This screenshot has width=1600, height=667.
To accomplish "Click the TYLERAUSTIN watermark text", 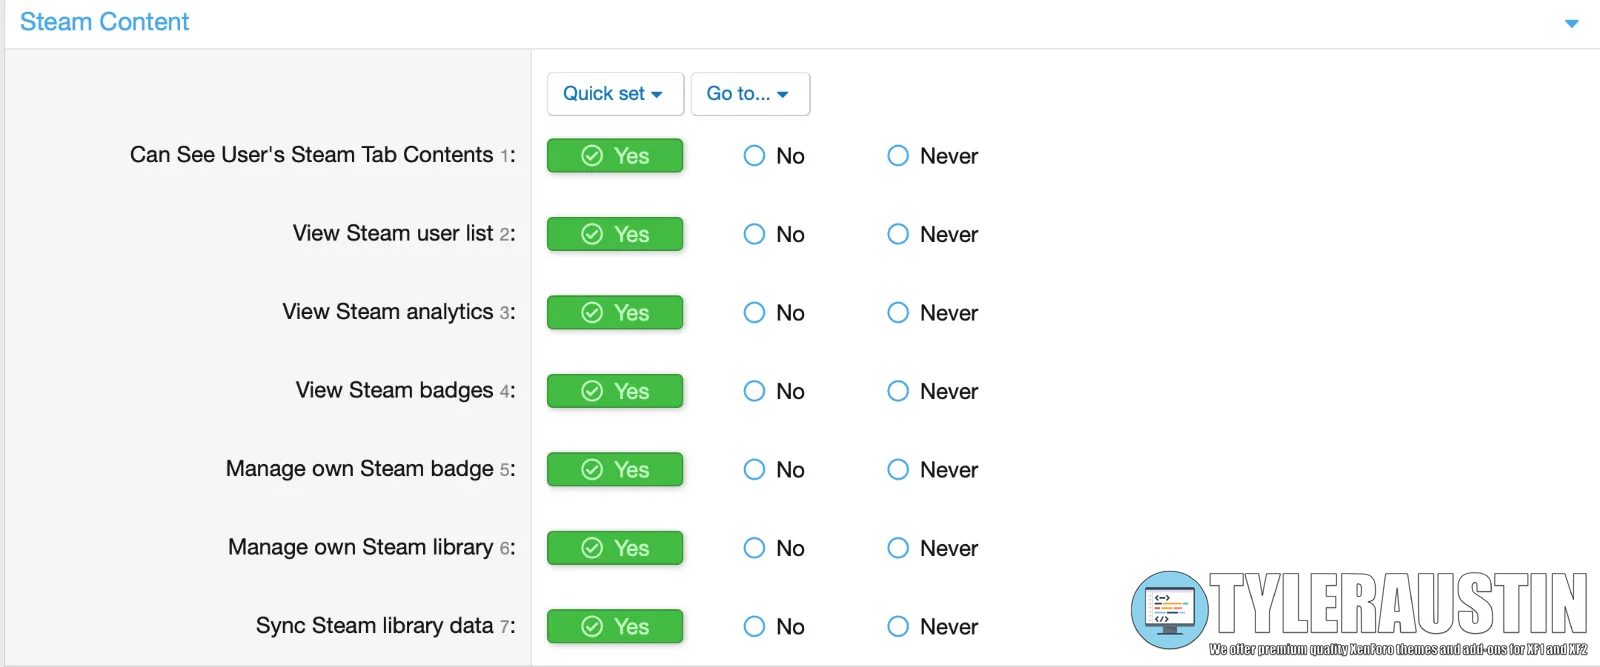I will [x=1397, y=603].
